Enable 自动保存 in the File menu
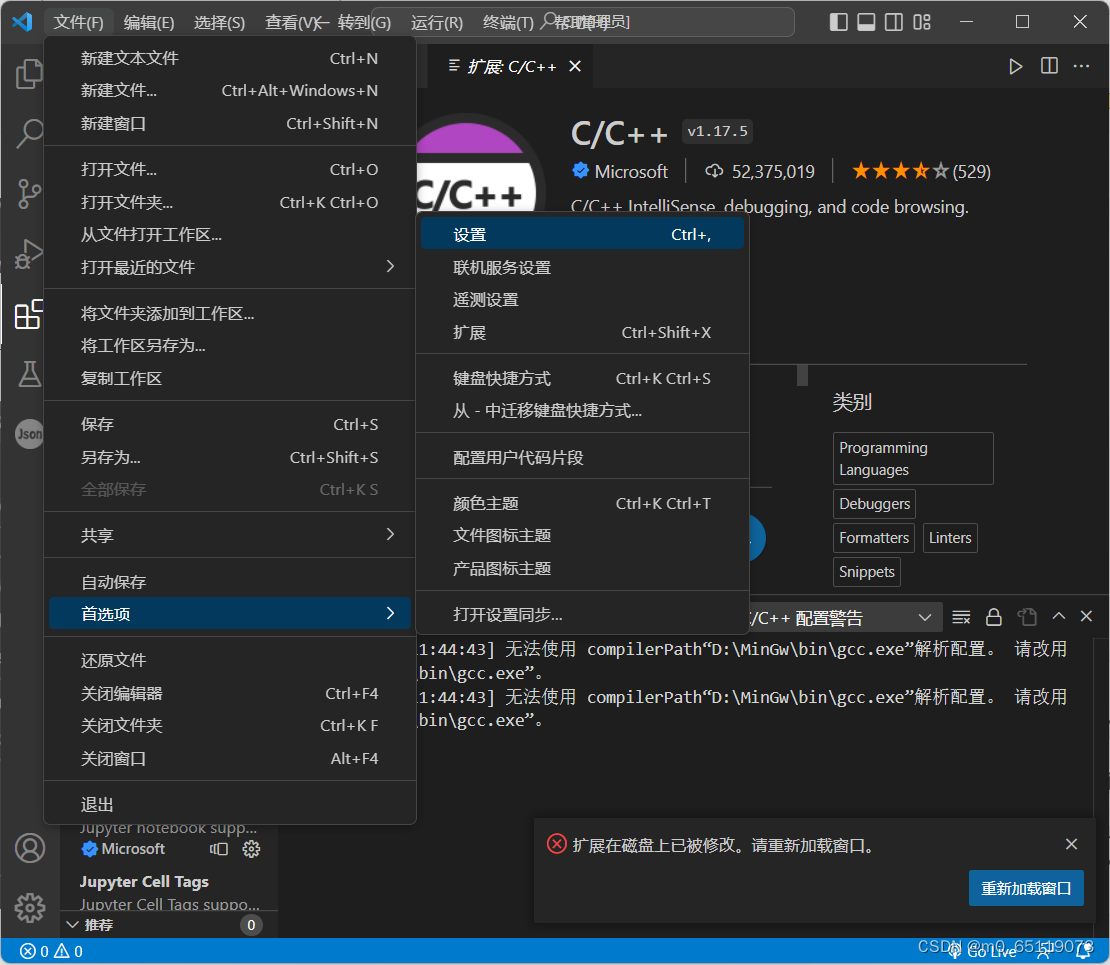 (x=113, y=581)
